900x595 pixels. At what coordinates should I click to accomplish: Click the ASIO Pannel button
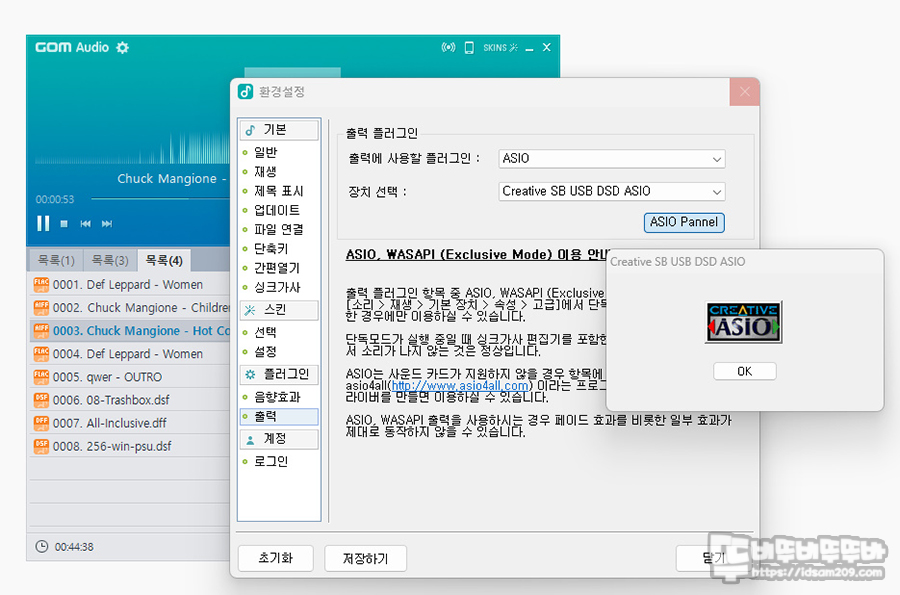684,223
